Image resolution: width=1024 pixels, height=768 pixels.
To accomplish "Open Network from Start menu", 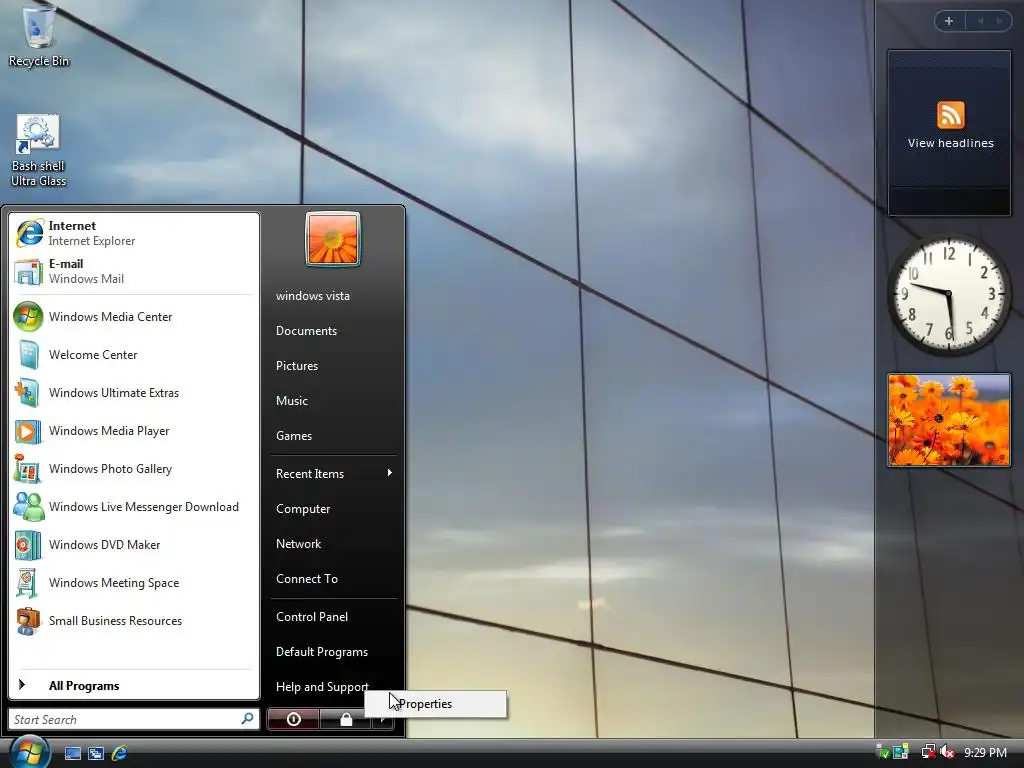I will coord(334,543).
